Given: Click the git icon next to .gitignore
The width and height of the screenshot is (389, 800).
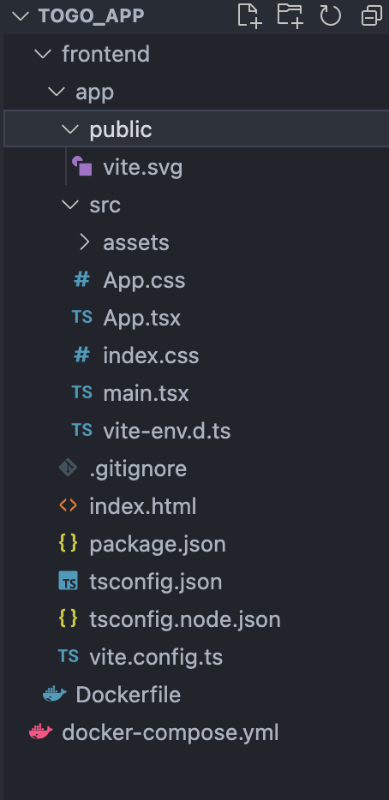Looking at the screenshot, I should [x=68, y=467].
